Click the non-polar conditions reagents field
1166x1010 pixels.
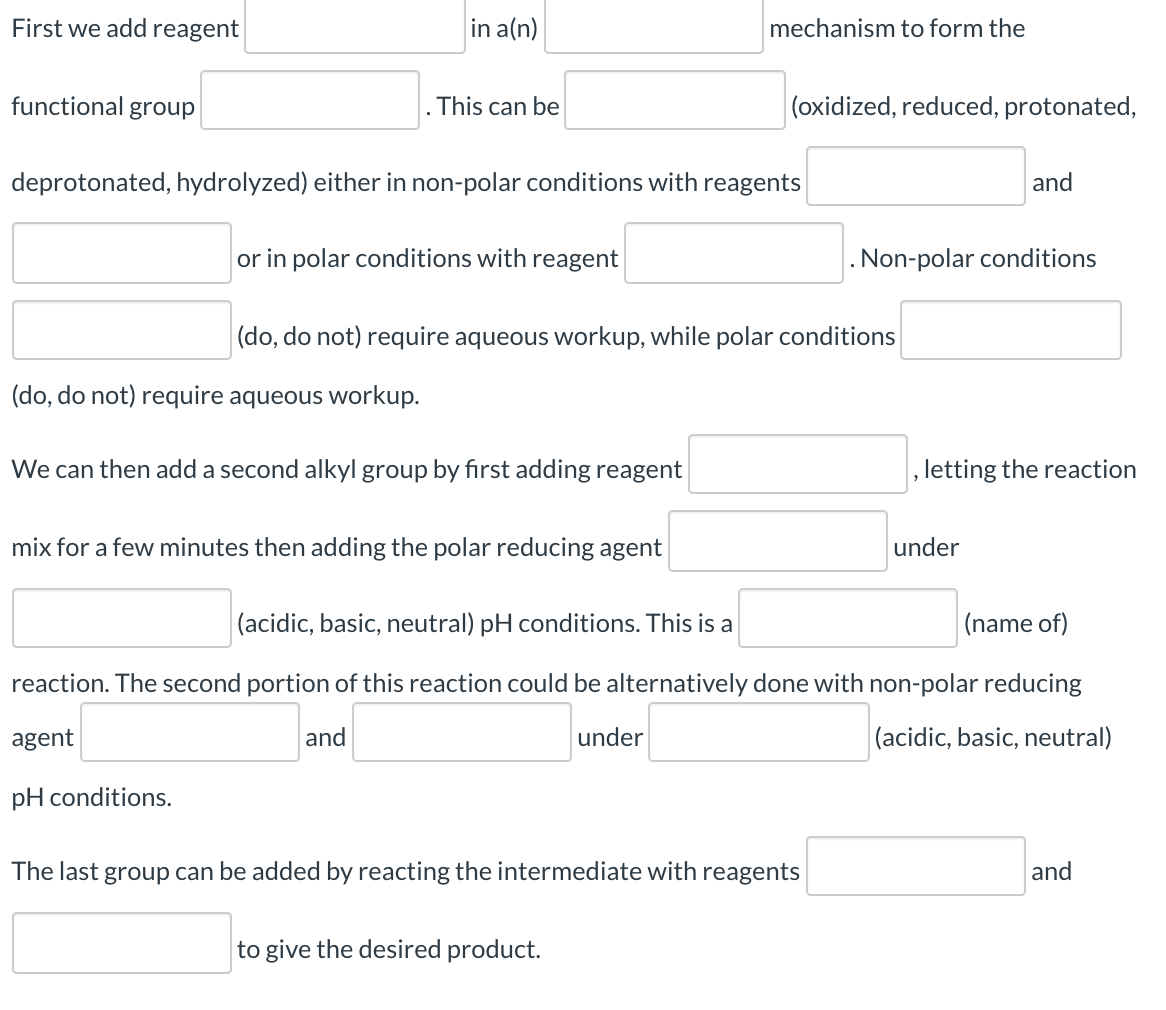(x=915, y=176)
